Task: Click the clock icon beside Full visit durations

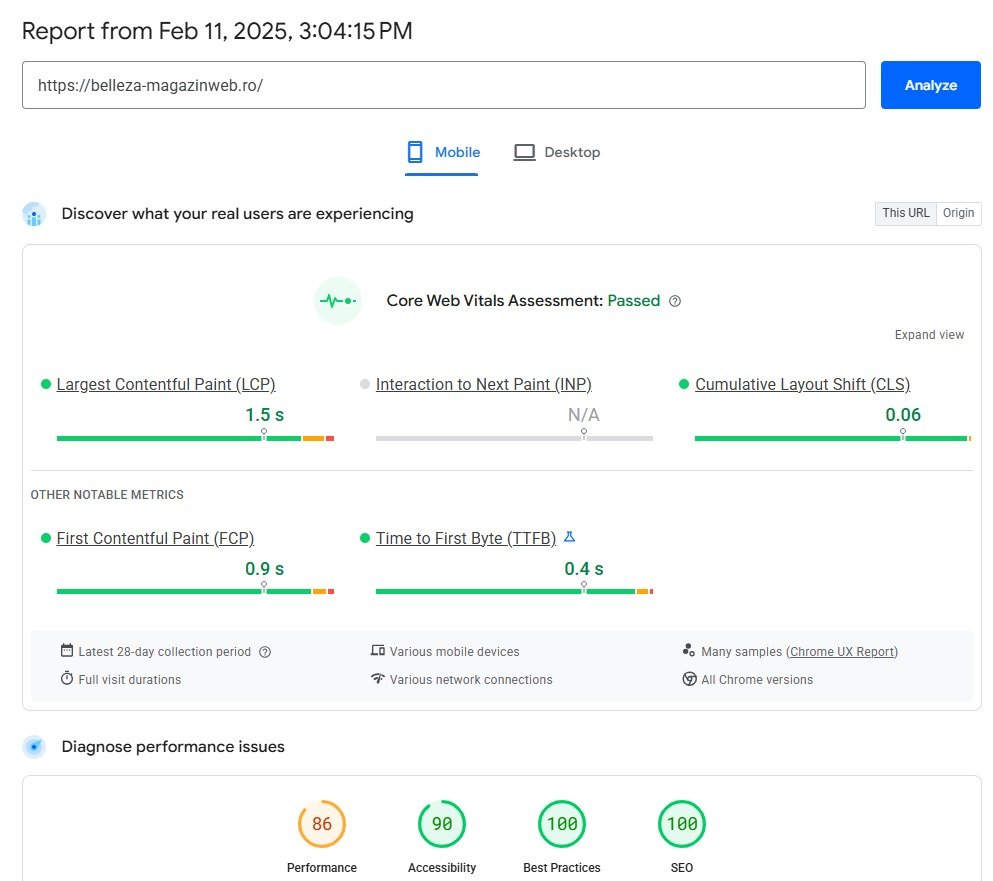Action: (x=65, y=679)
